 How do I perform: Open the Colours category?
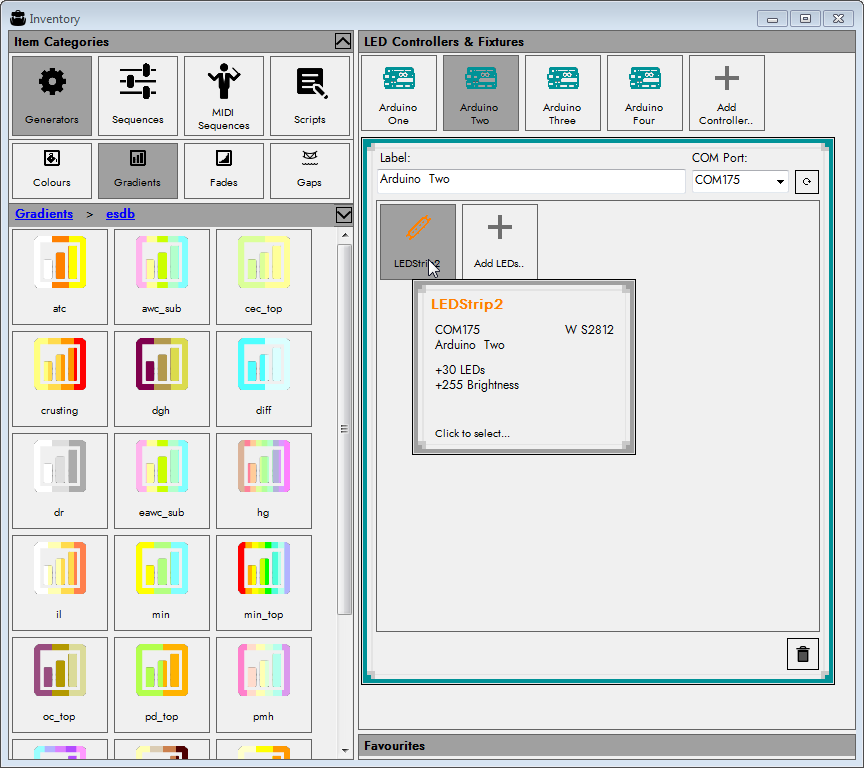pyautogui.click(x=52, y=171)
